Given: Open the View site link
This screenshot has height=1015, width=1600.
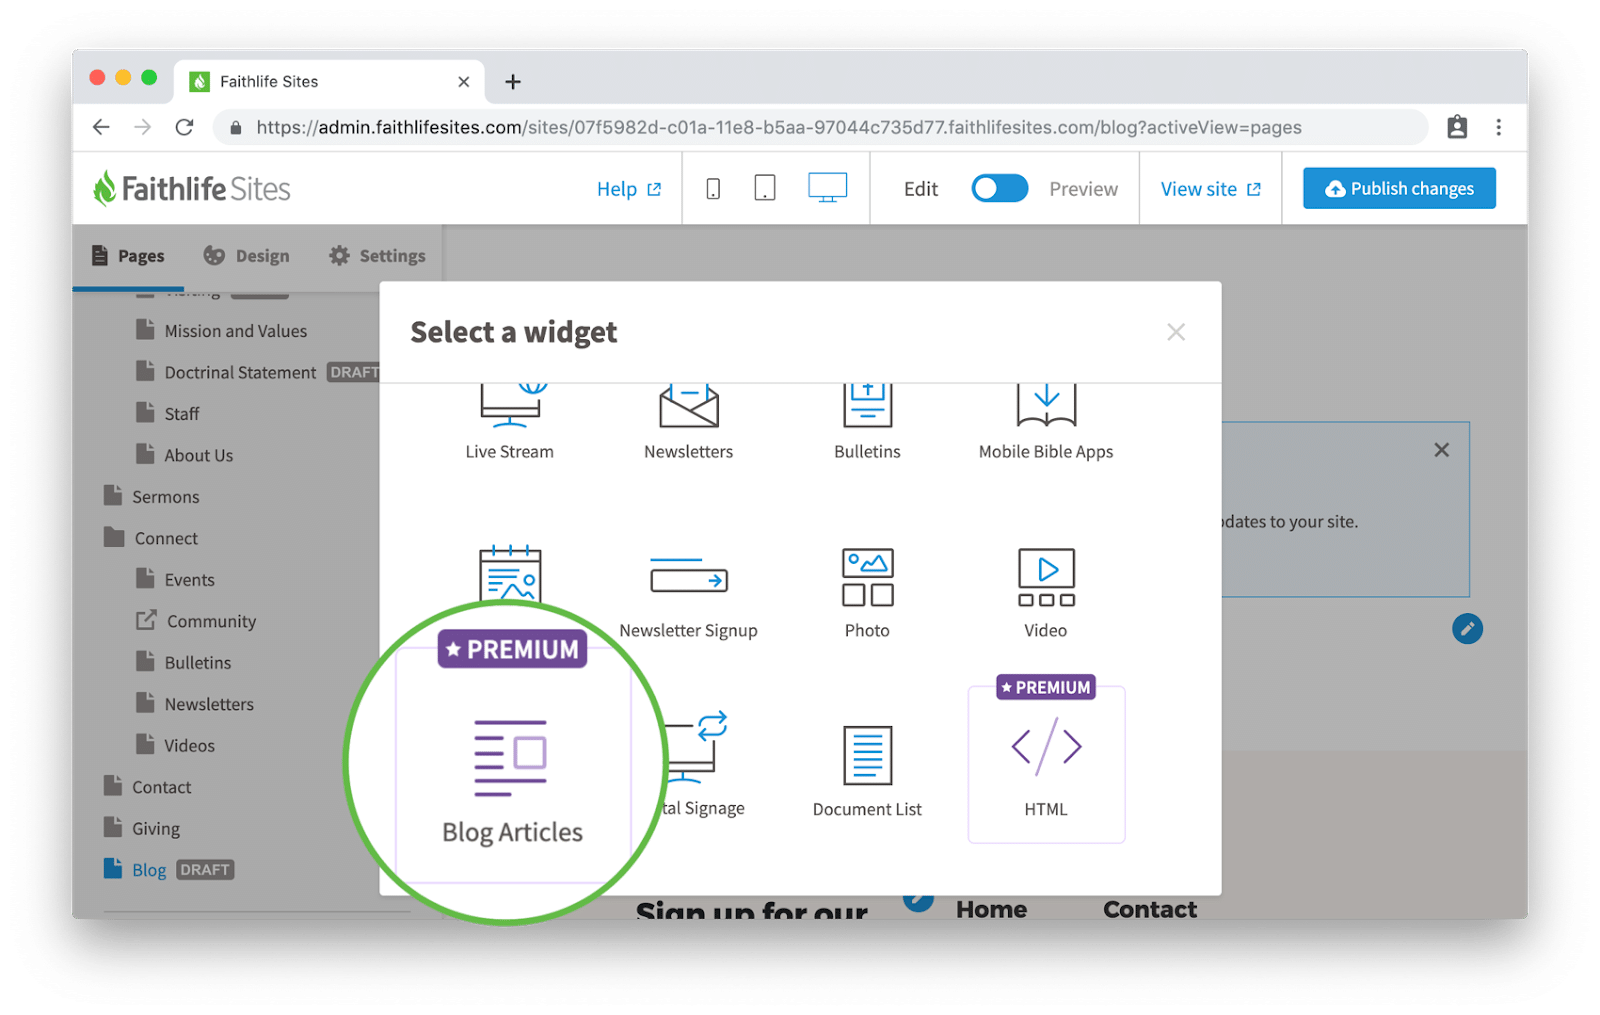Looking at the screenshot, I should coord(1210,188).
